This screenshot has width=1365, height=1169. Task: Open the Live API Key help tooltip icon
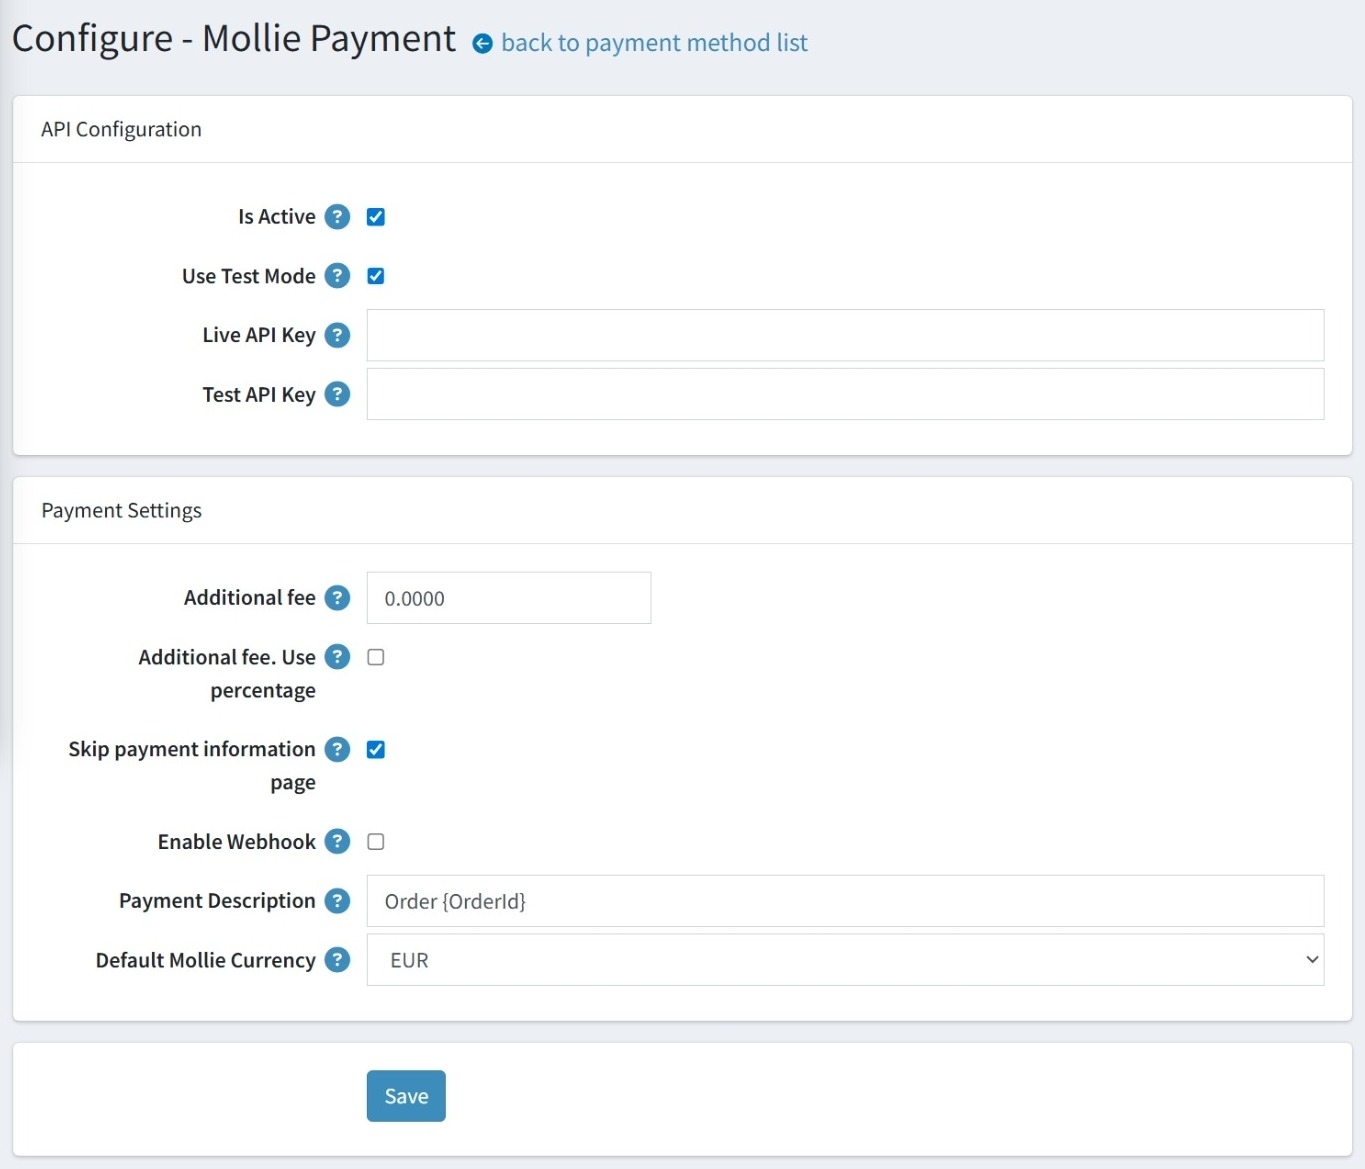click(x=338, y=335)
